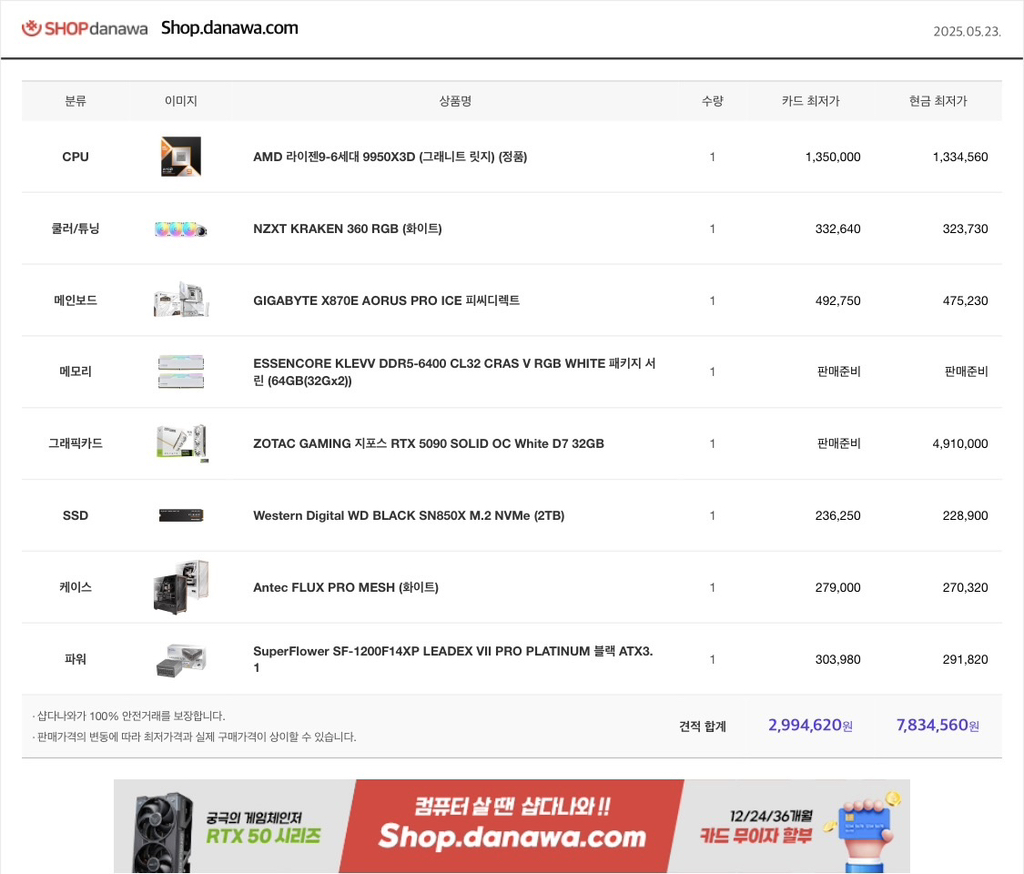Open the red Shop.danawa.com banner center

512,826
